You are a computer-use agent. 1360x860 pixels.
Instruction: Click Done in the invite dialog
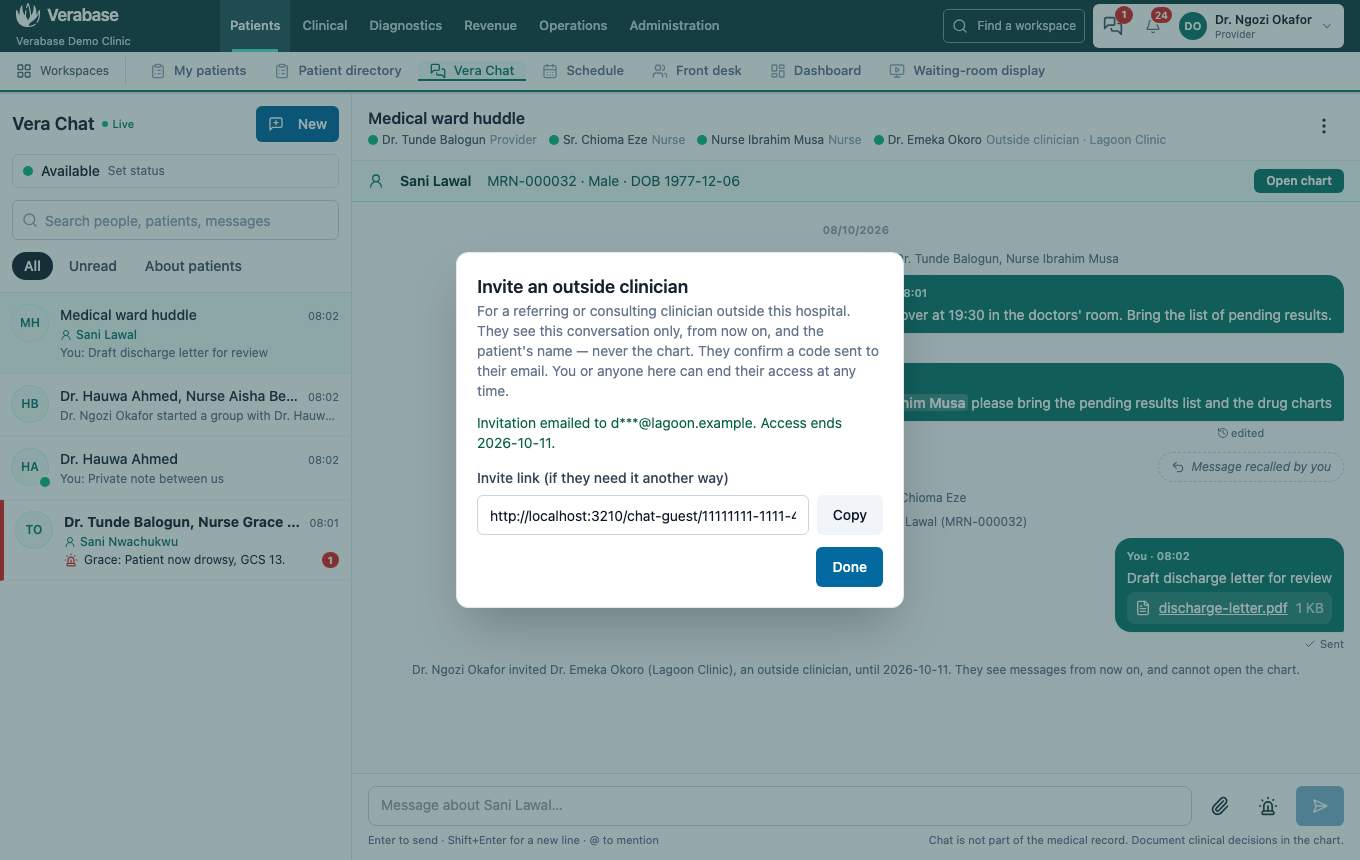849,567
